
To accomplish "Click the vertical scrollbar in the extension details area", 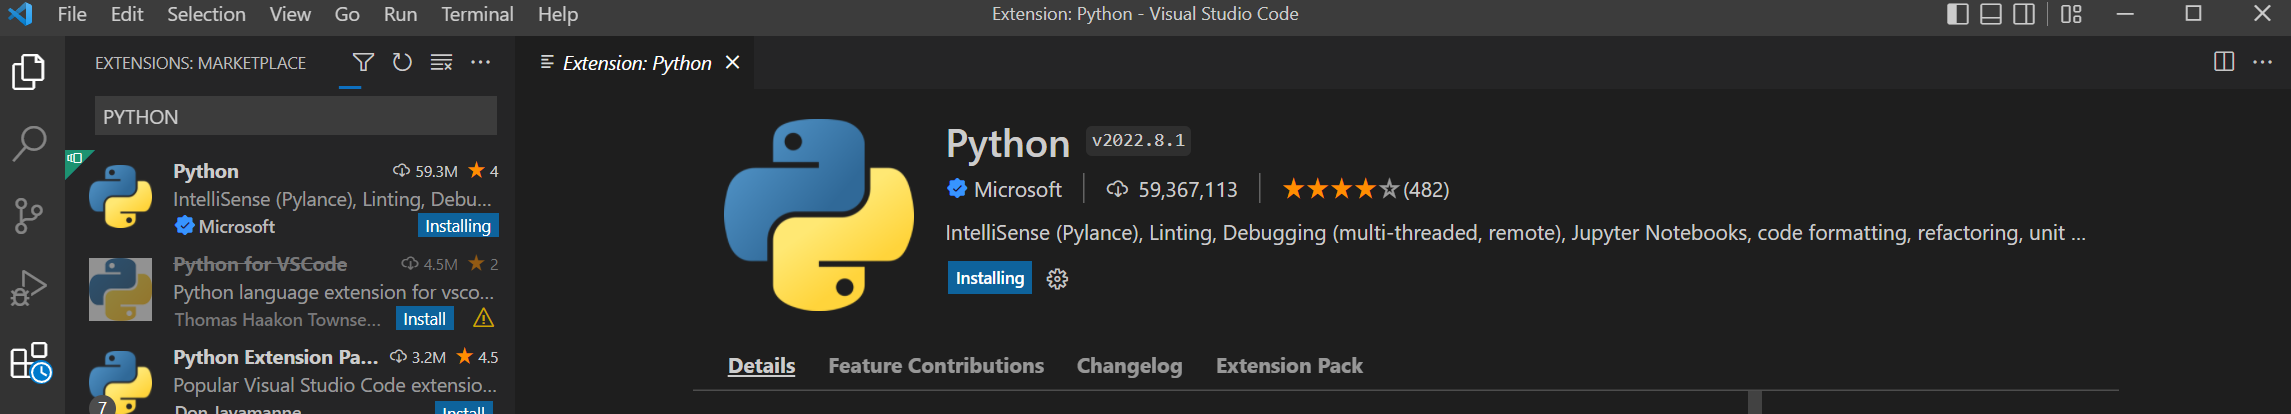I will click(1754, 402).
